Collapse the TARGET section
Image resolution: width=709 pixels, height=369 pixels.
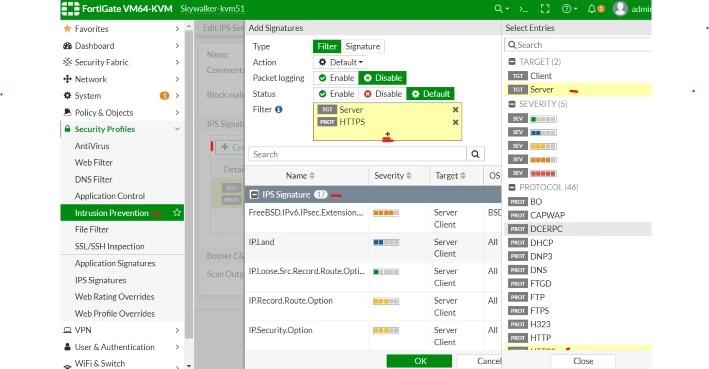(x=512, y=62)
